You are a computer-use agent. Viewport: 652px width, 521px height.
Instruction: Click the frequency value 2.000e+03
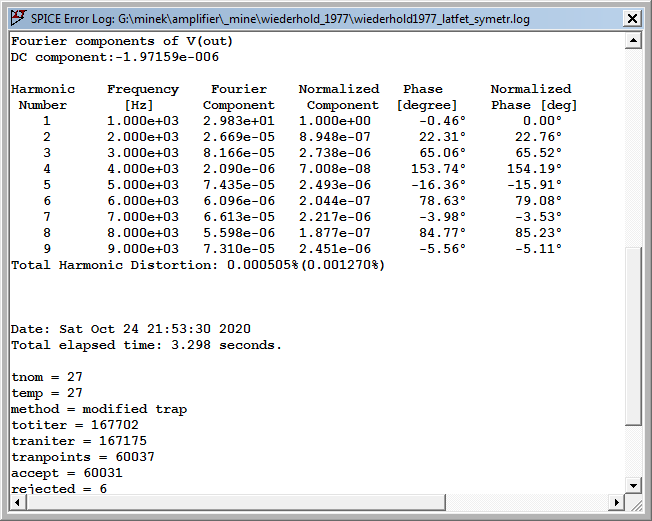click(x=143, y=137)
